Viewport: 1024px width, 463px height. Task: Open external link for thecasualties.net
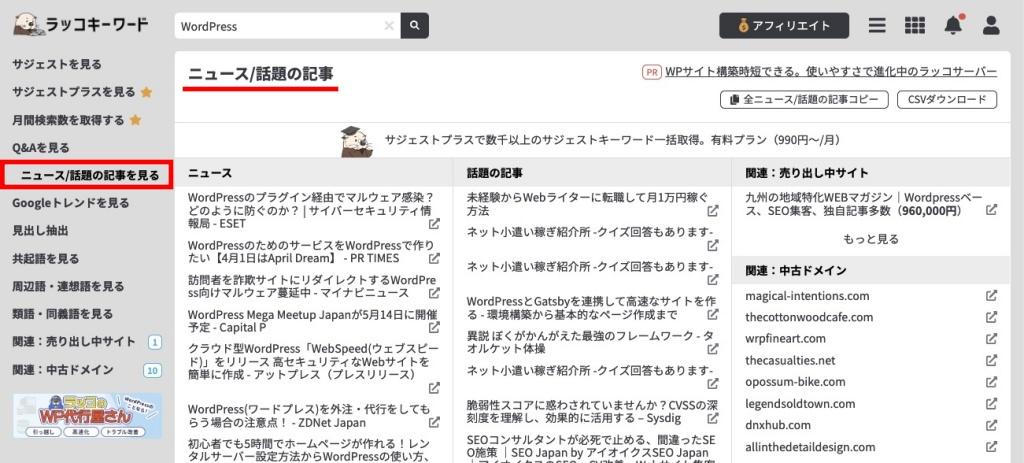click(x=991, y=360)
